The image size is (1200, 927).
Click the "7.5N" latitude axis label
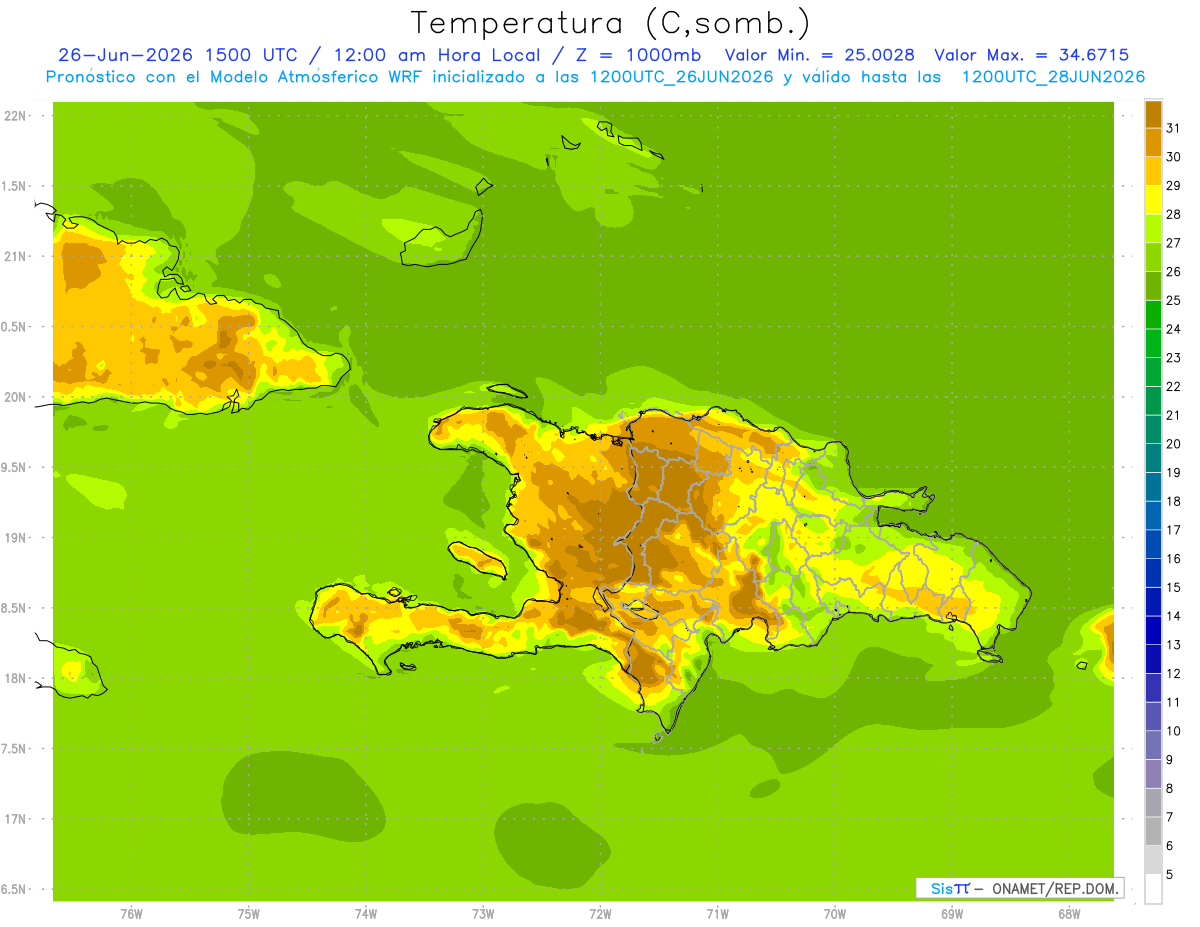coord(15,749)
